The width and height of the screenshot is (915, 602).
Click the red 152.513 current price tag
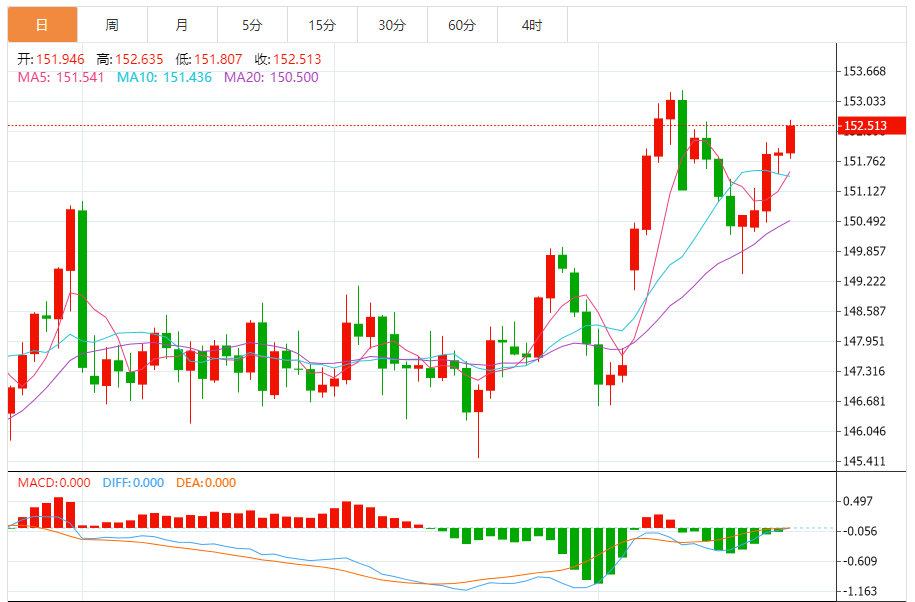(864, 126)
